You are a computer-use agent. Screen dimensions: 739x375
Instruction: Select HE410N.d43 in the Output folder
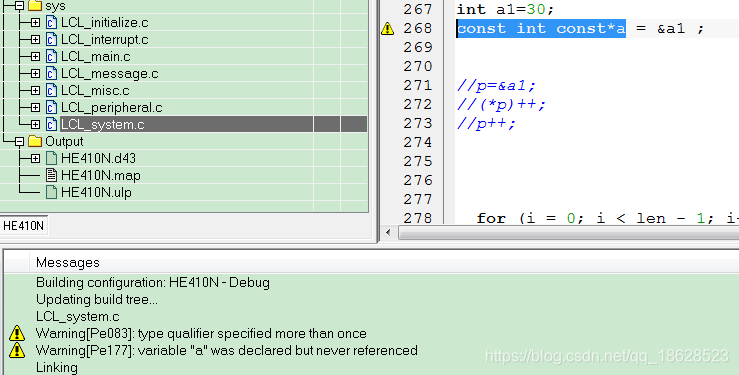99,158
